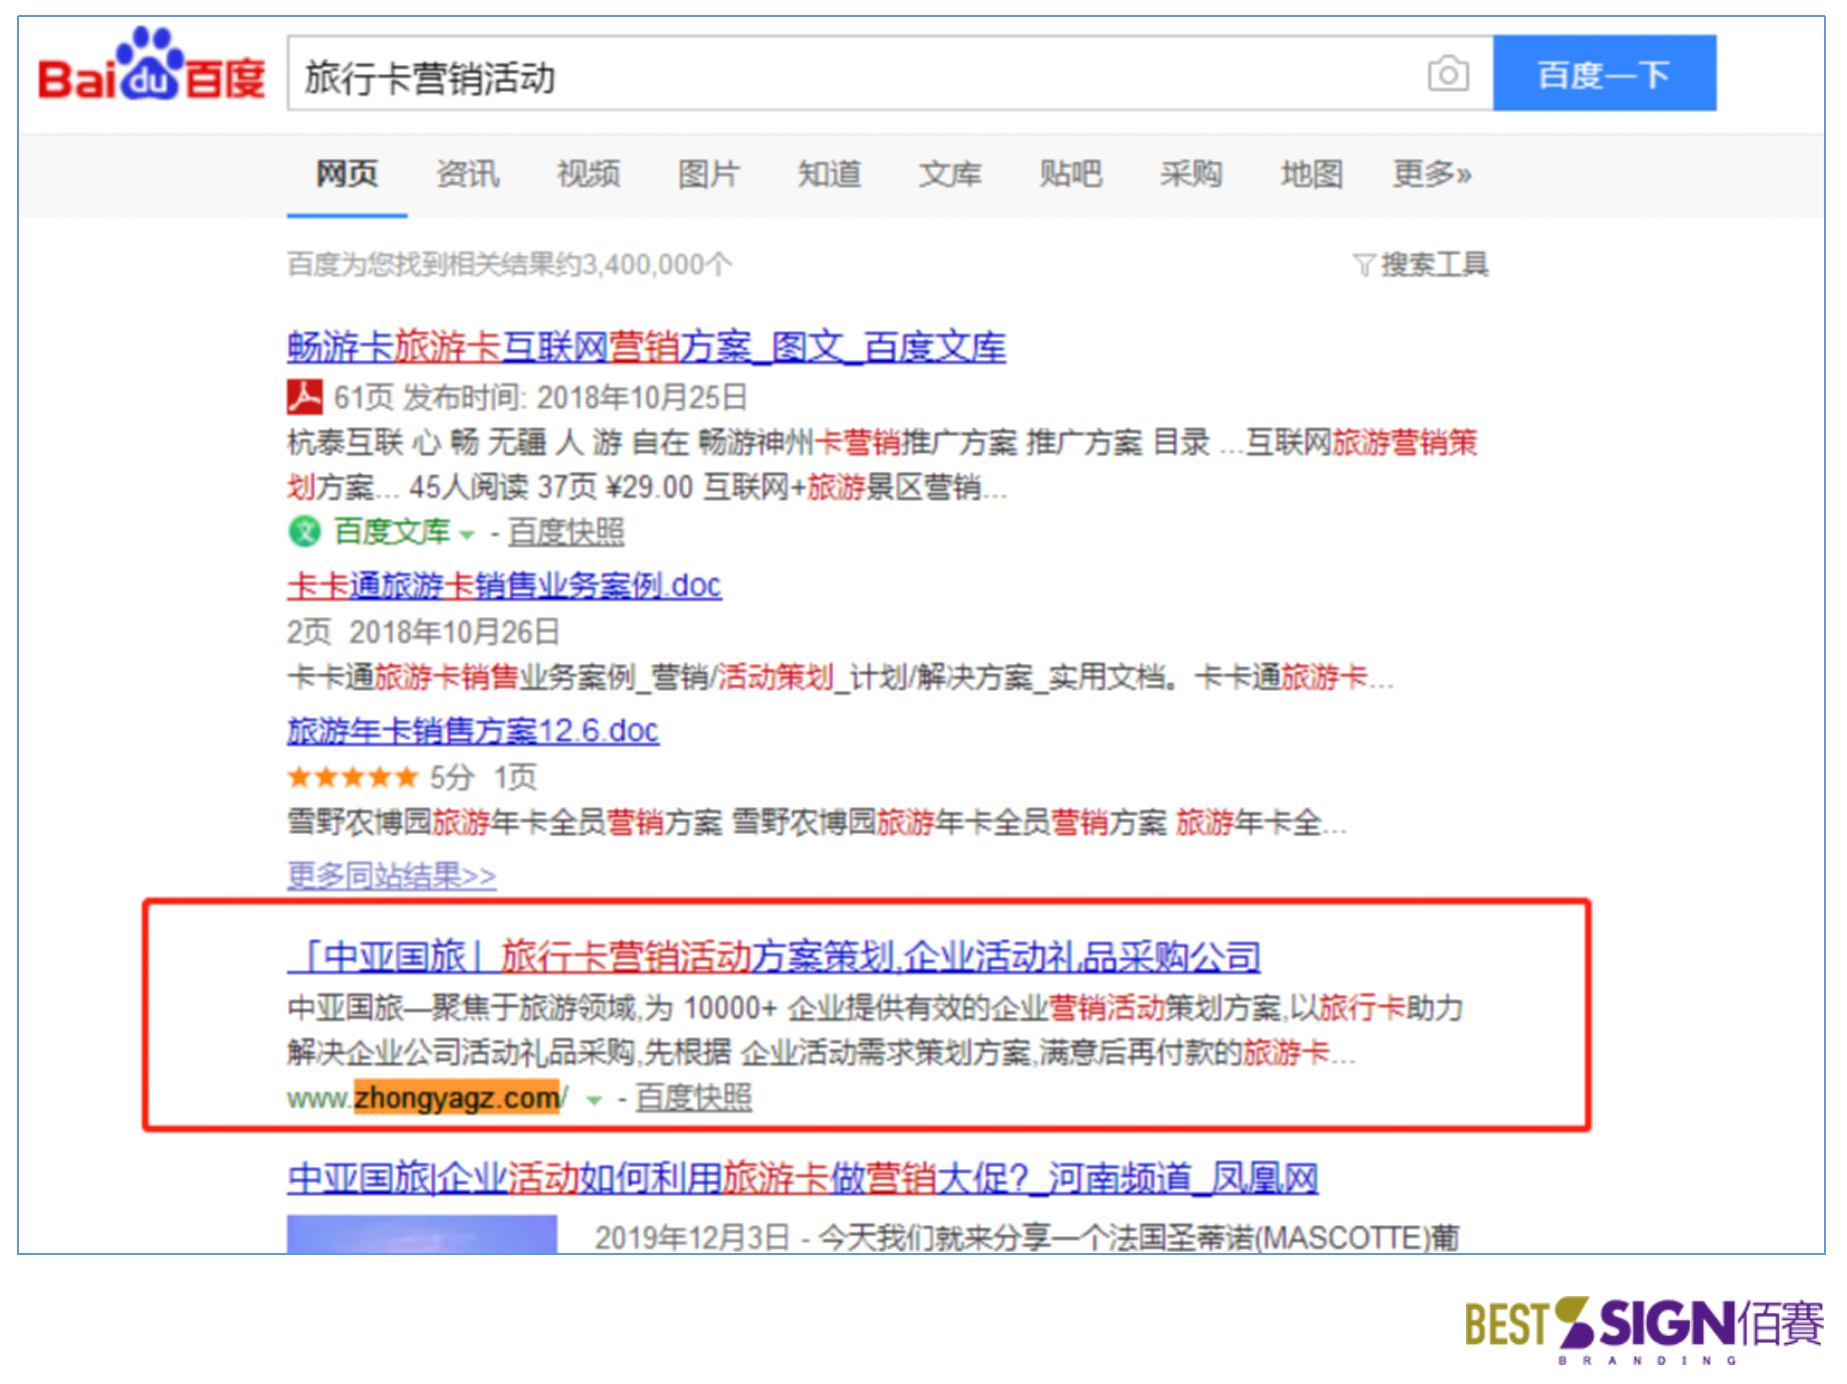The image size is (1847, 1384).
Task: Click the green 百度文库 verified icon
Action: point(304,531)
